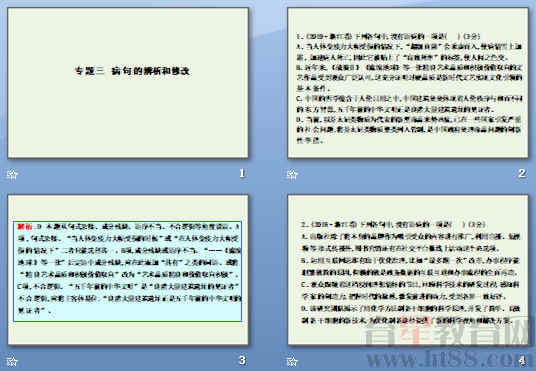The image size is (536, 371).
Task: Click the slide number 1 label
Action: [x=242, y=173]
